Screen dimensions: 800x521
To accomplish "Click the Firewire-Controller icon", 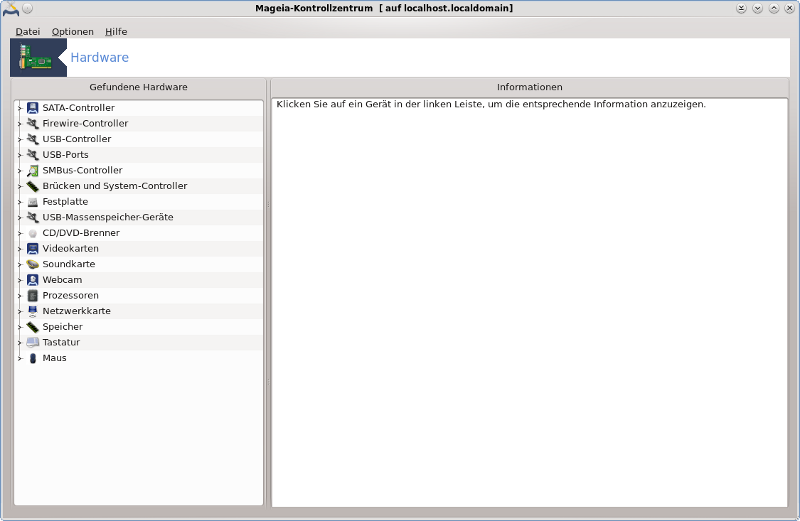I will click(33, 123).
